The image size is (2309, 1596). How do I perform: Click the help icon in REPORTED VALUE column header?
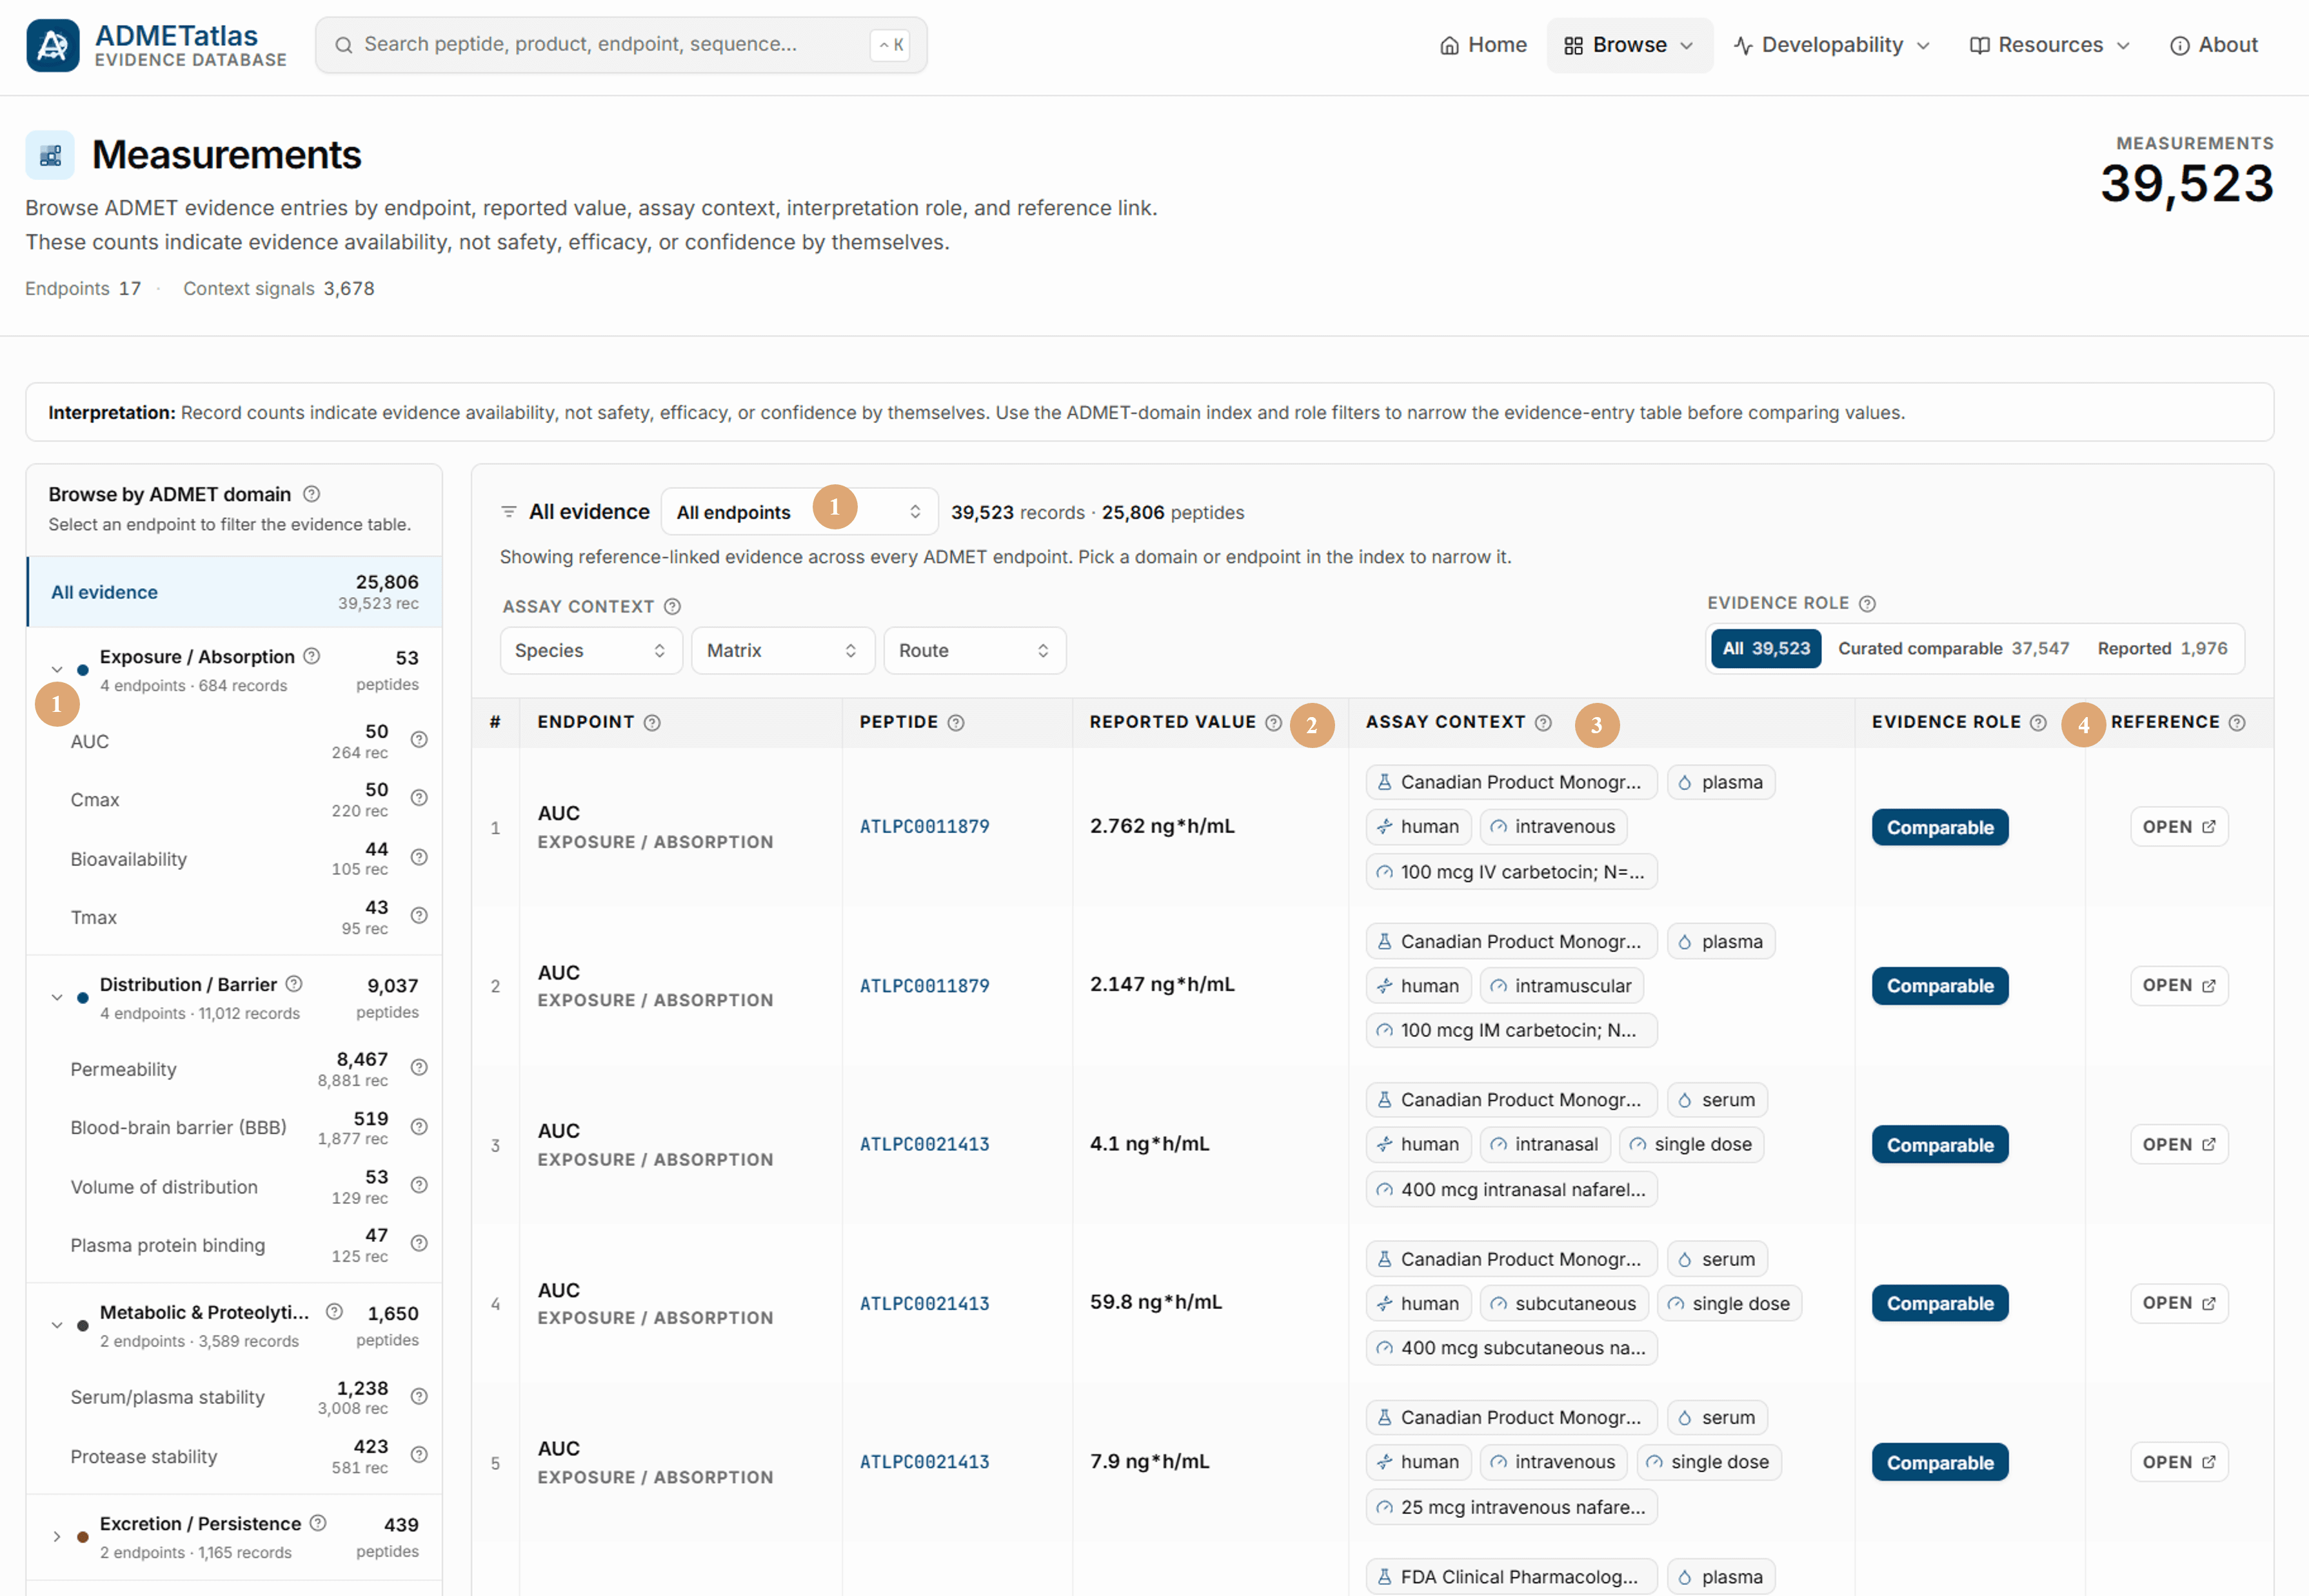coord(1273,723)
